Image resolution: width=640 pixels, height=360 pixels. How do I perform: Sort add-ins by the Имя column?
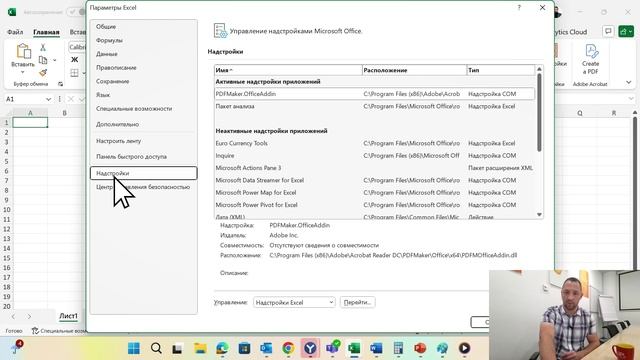tap(288, 70)
